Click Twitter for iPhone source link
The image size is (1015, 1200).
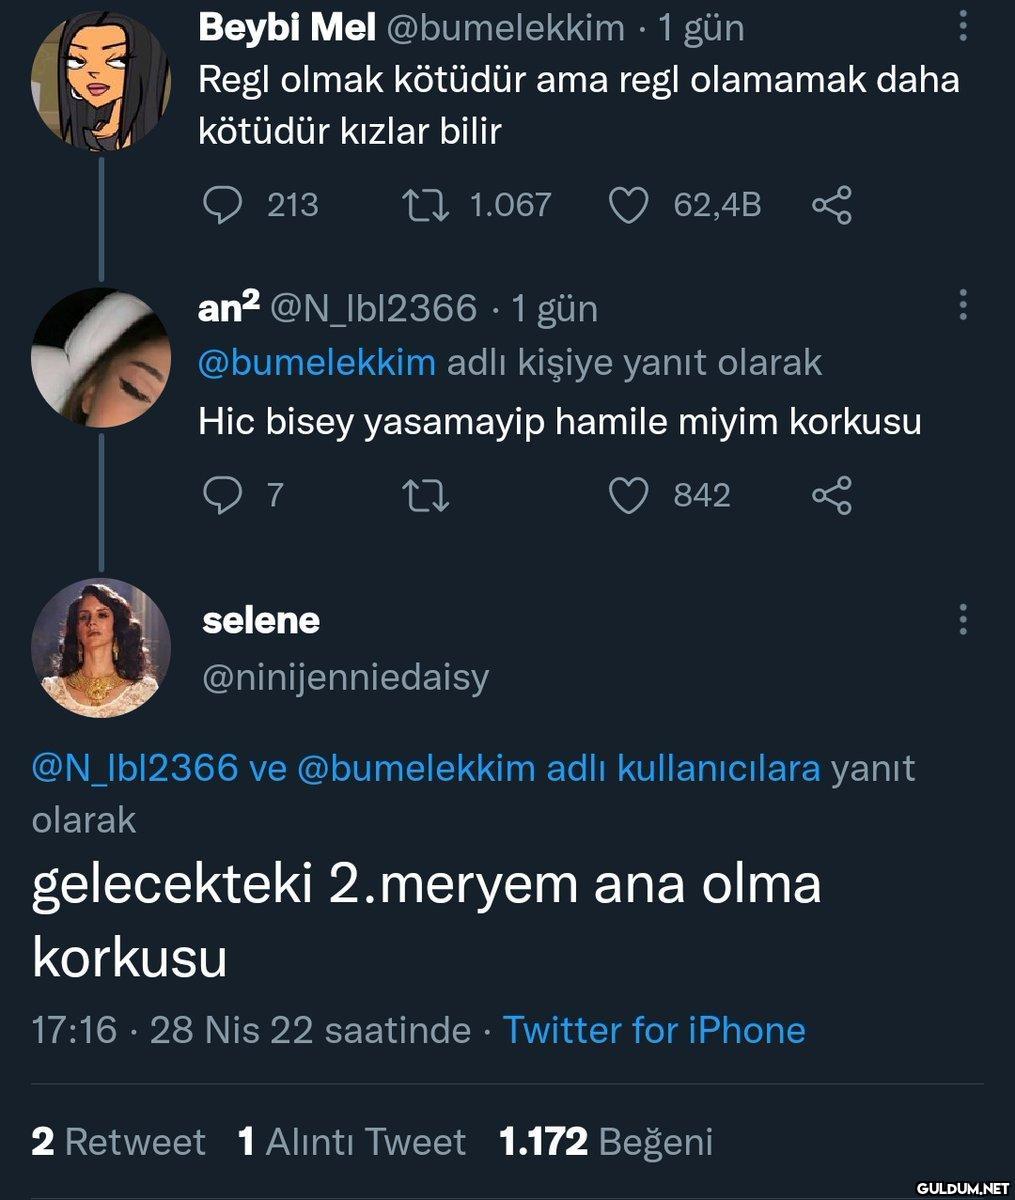[654, 1029]
